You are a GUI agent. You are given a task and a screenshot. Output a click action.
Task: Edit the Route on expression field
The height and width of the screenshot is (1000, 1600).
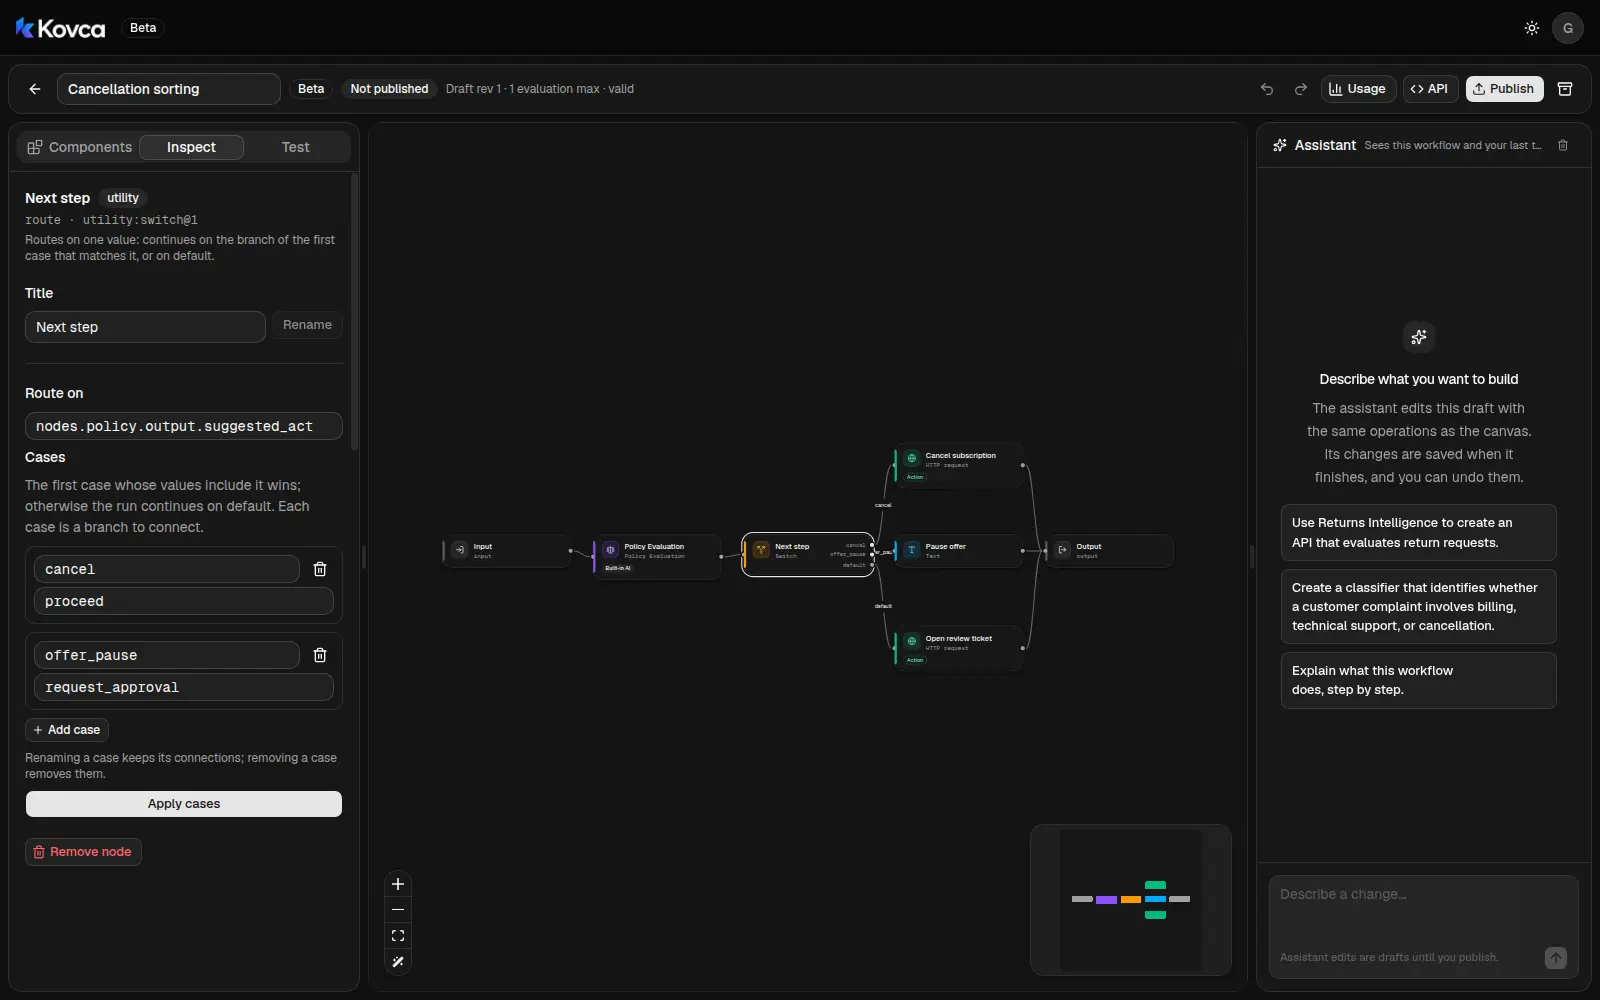coord(184,426)
